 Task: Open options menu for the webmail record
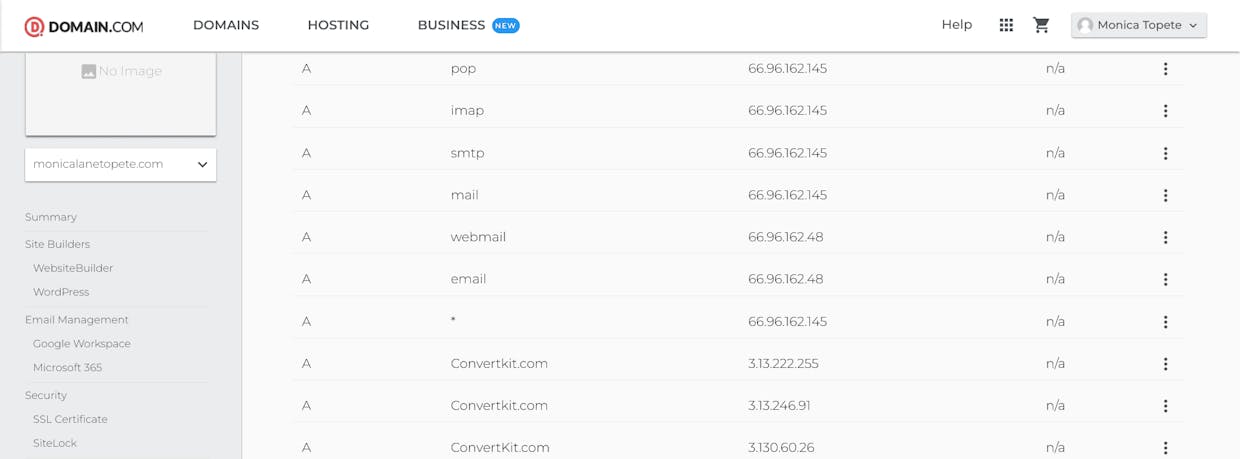tap(1165, 237)
